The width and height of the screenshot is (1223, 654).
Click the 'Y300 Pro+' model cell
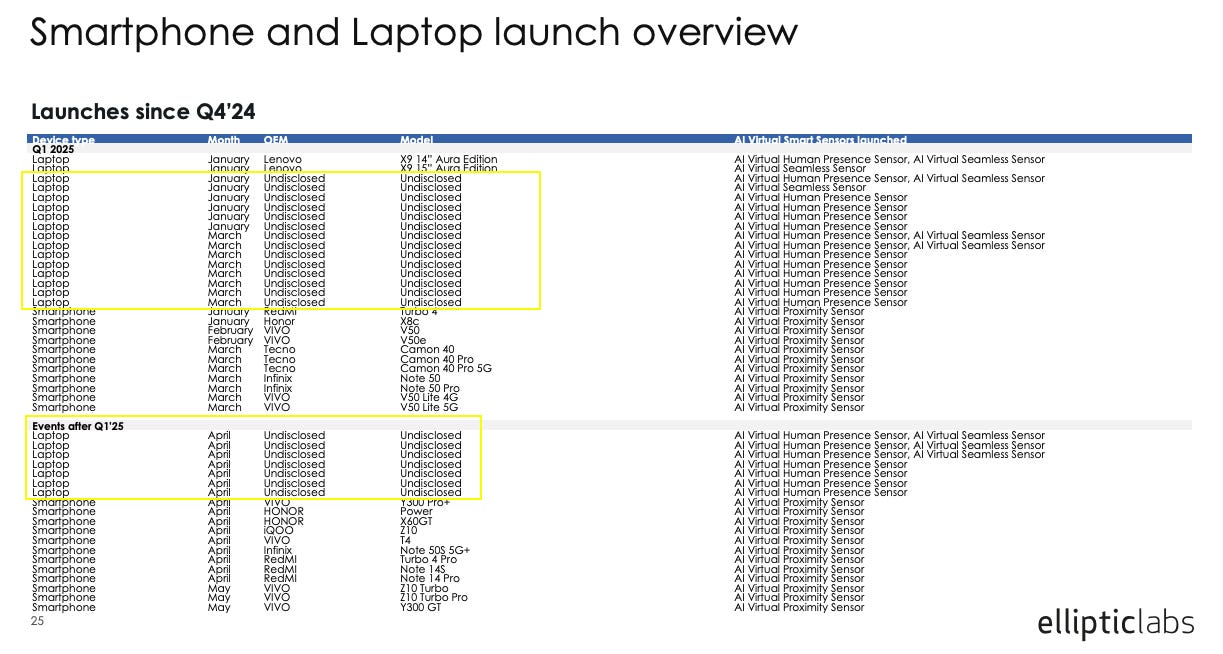tap(425, 502)
